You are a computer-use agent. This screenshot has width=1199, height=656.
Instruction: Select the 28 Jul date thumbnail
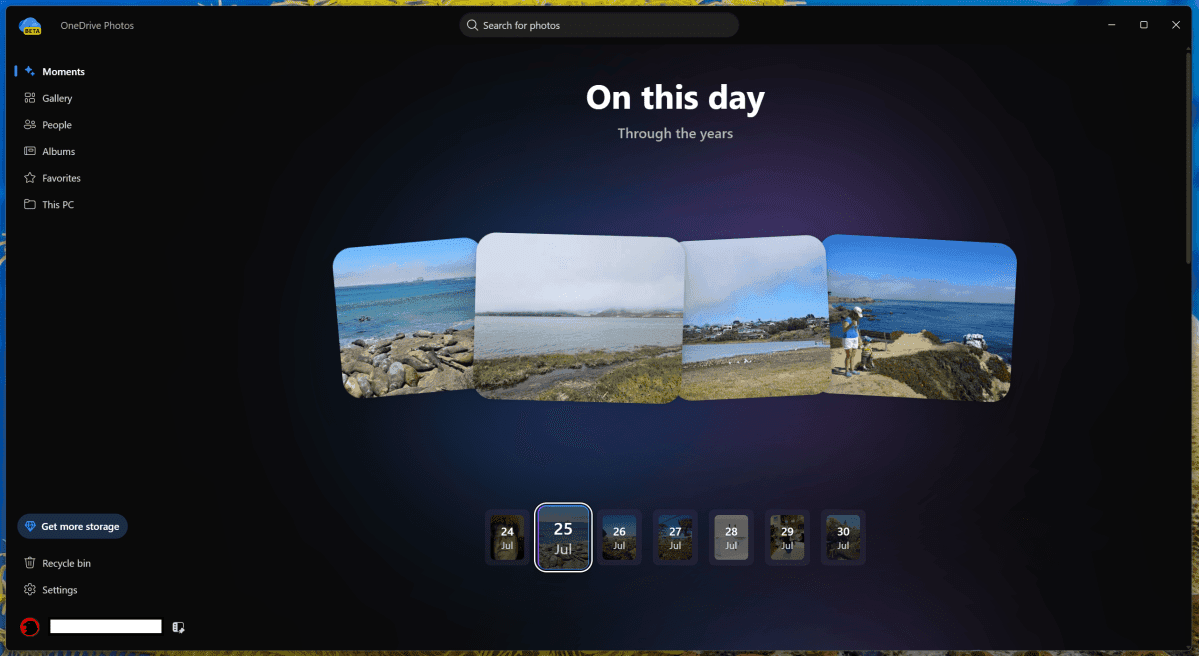[731, 537]
